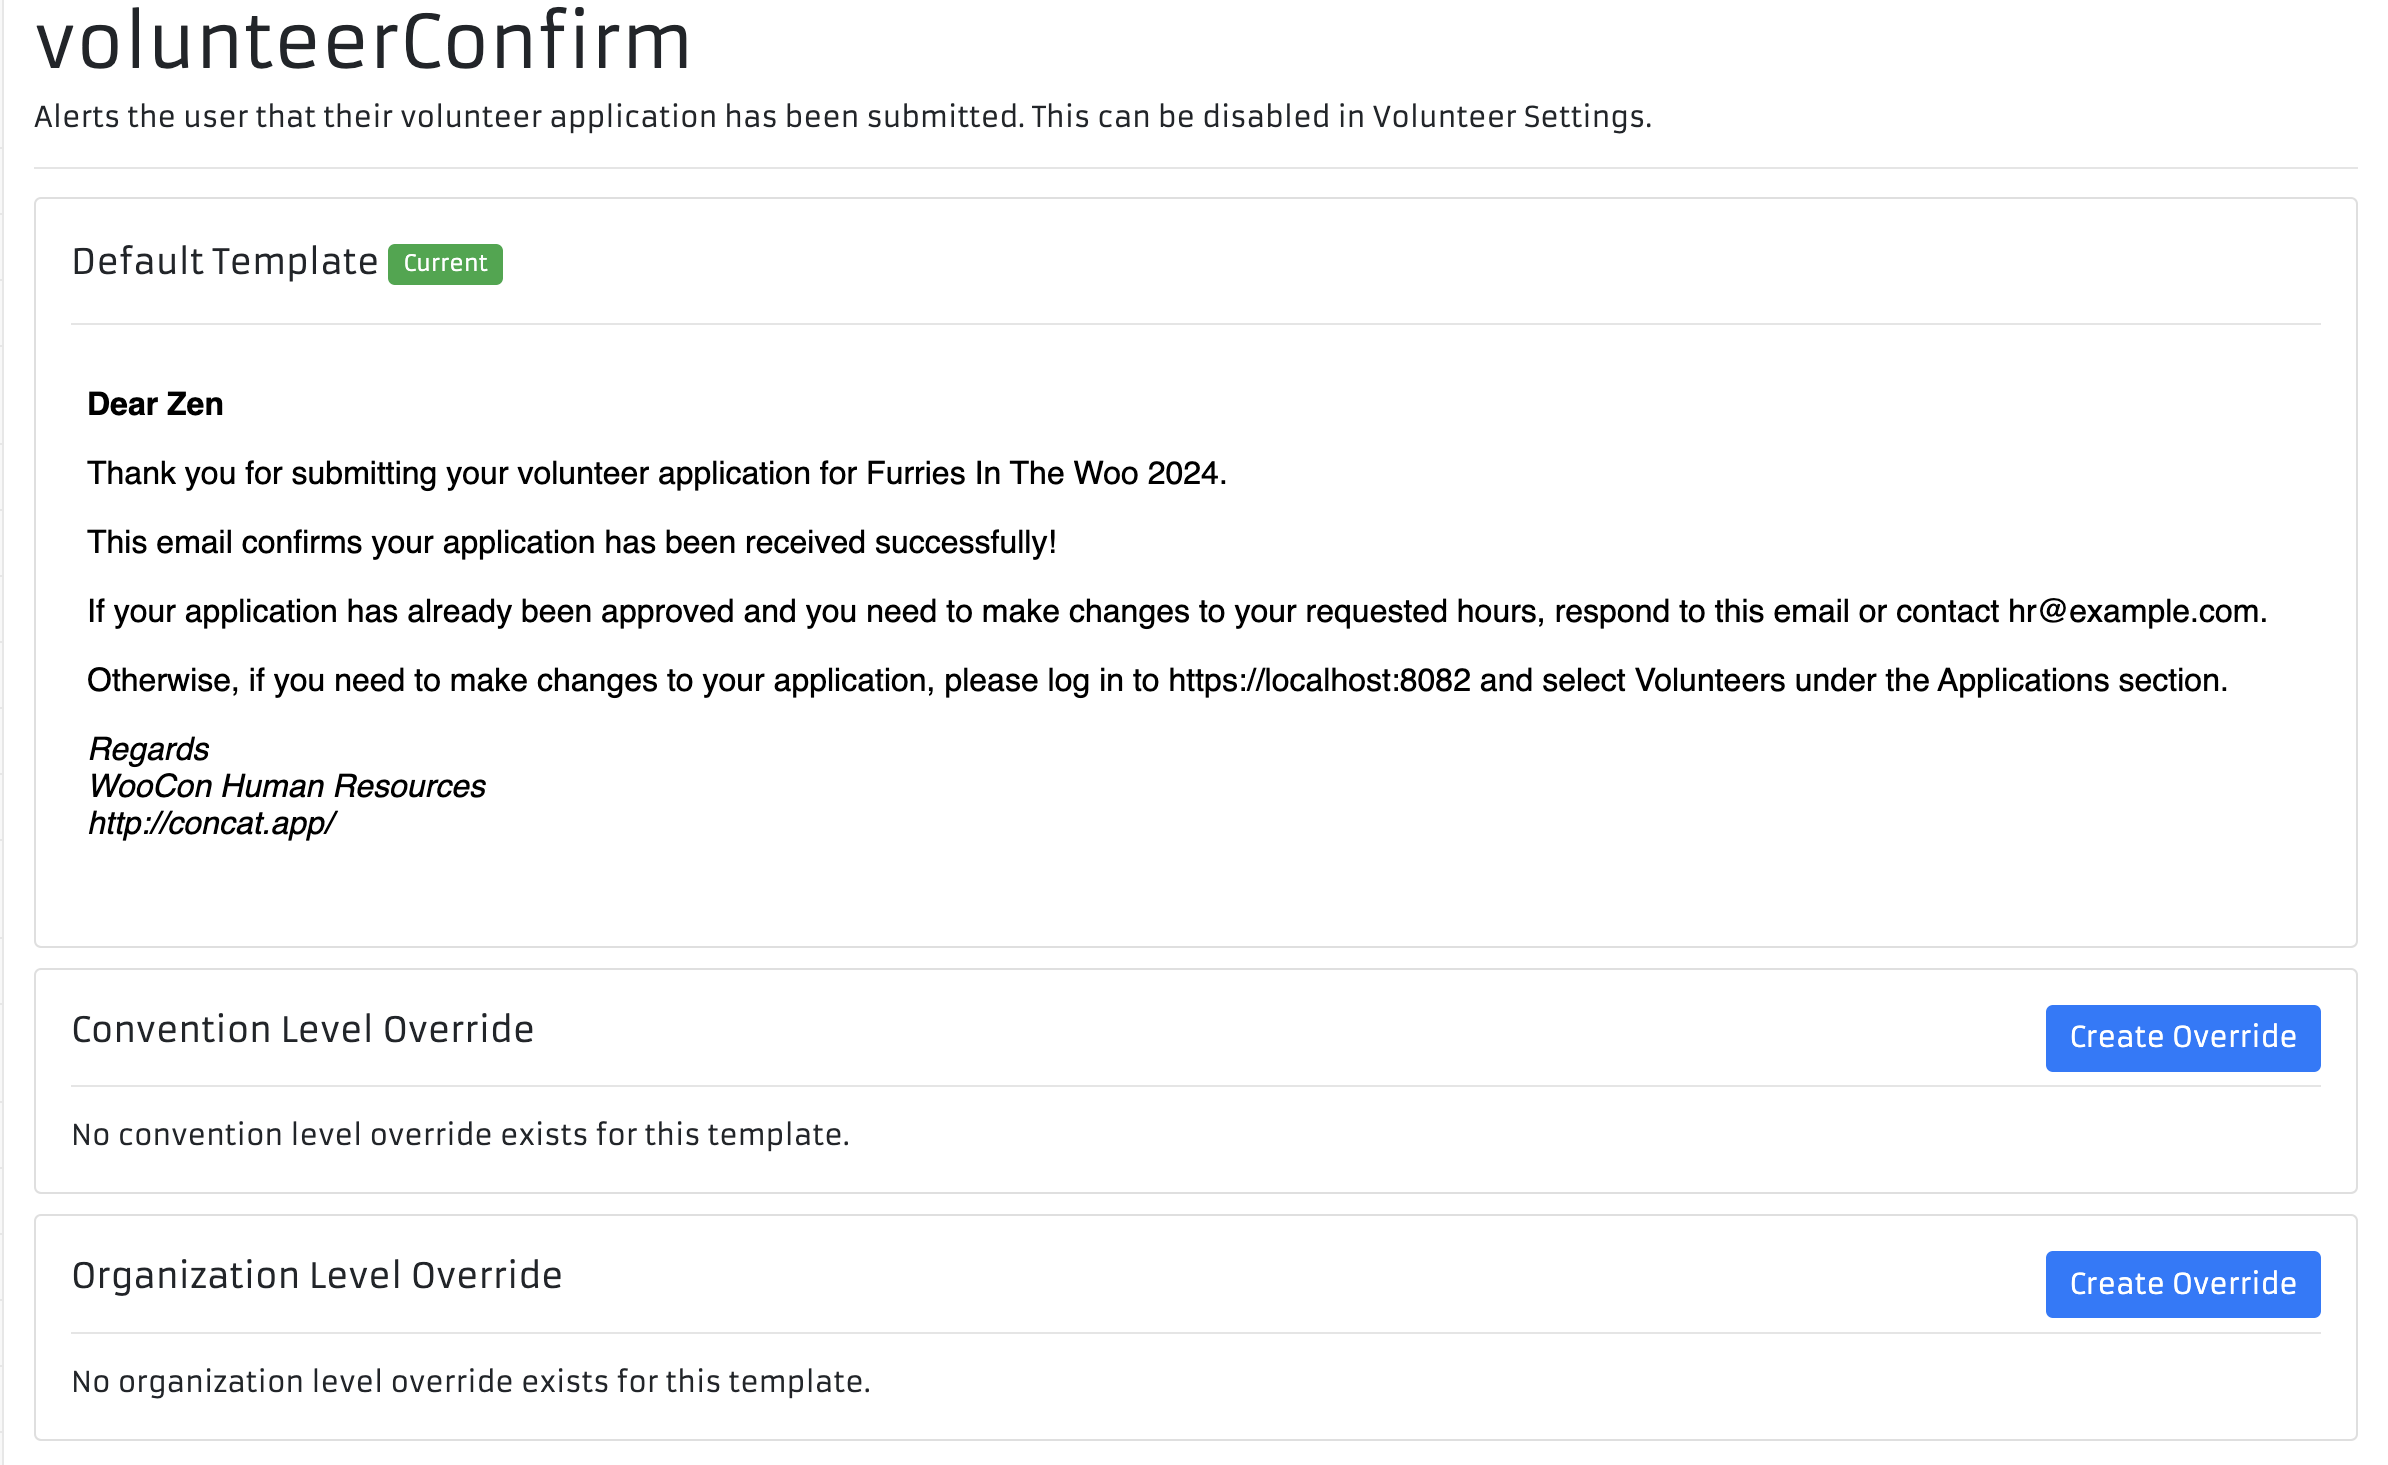The height and width of the screenshot is (1465, 2388).
Task: Click the Dear Zen greeting
Action: pos(155,404)
